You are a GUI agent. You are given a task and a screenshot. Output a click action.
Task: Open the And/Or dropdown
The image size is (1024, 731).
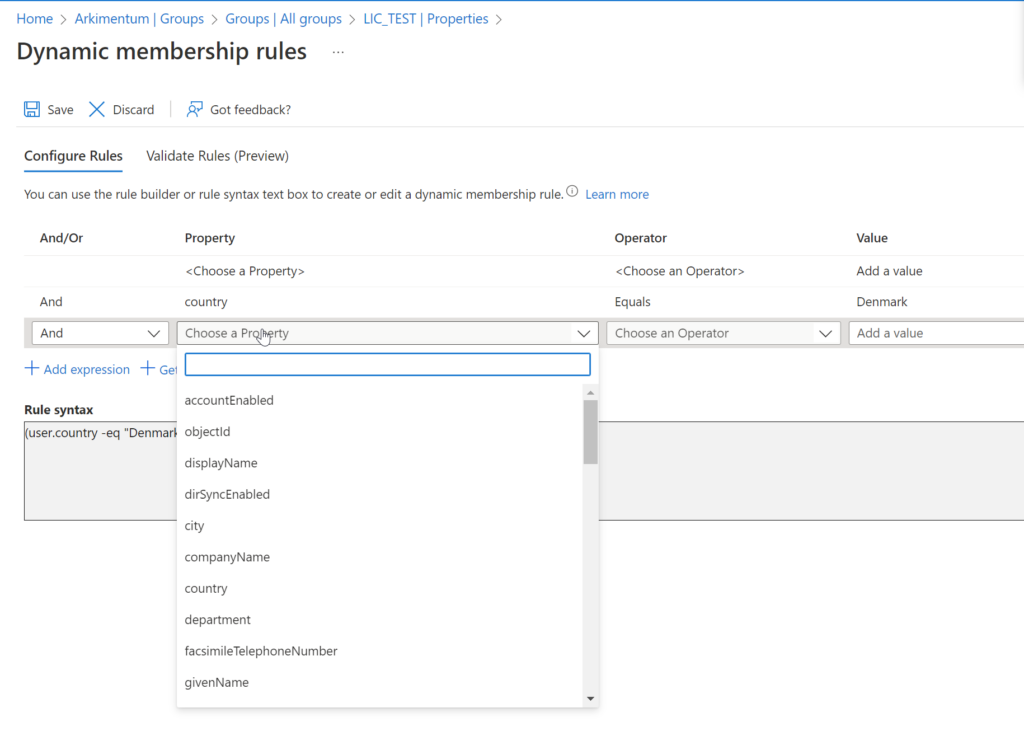pos(100,333)
